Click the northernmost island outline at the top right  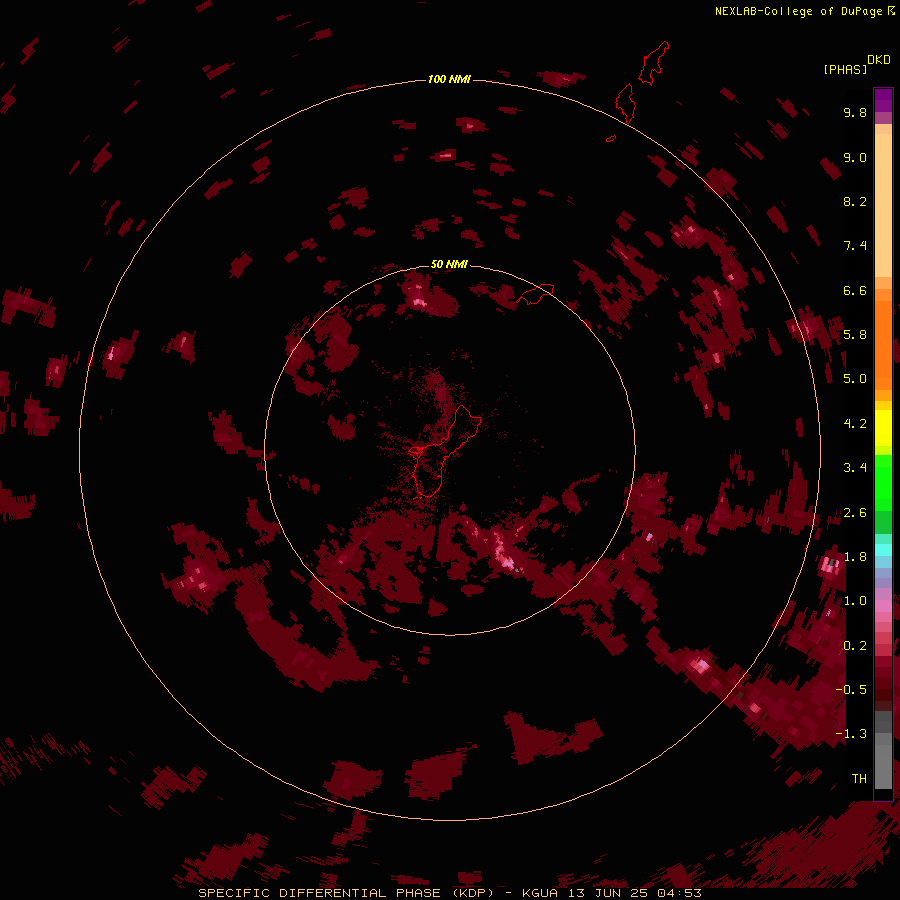[654, 63]
